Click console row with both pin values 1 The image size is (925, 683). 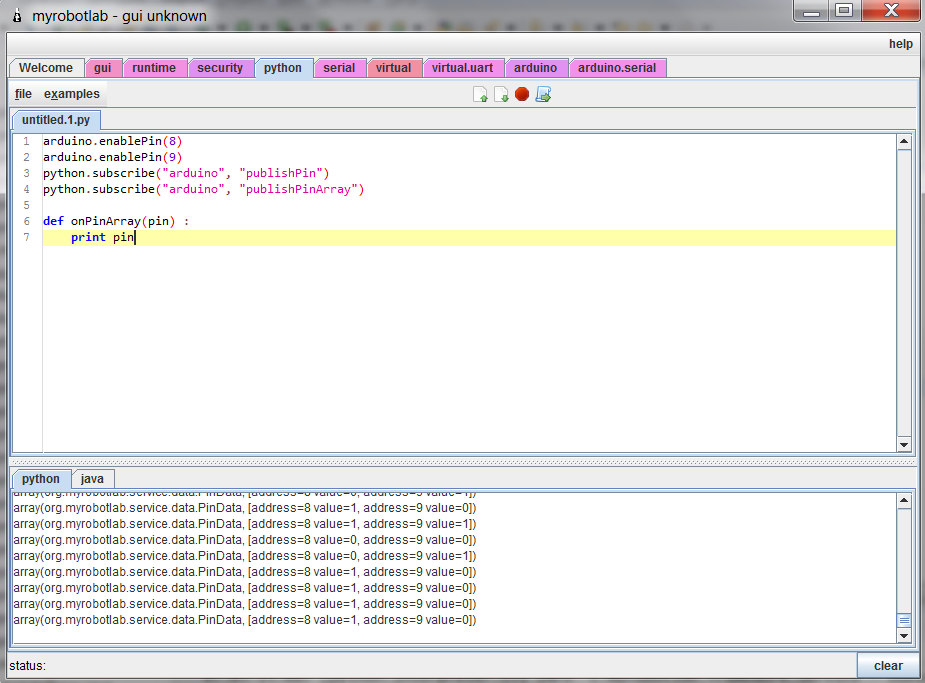[244, 524]
